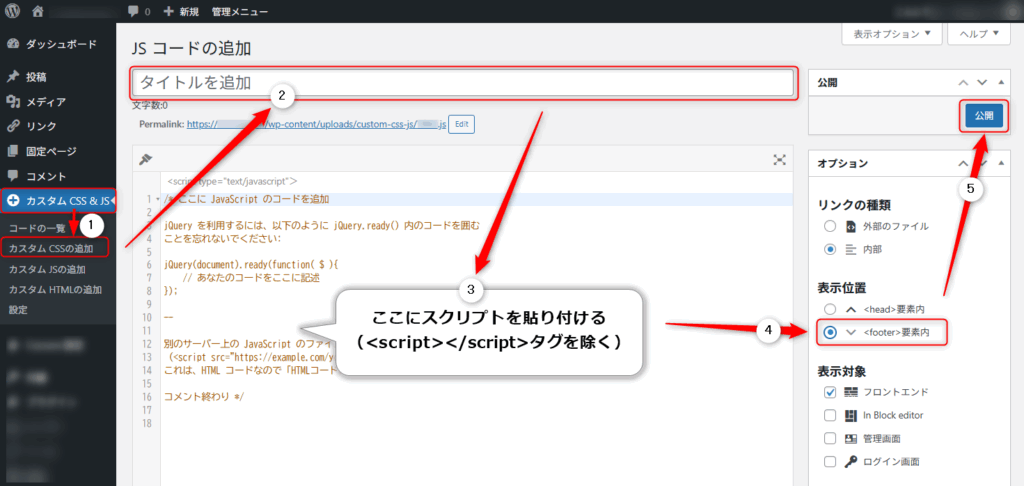Go to コードの一覧 submenu
This screenshot has height=486, width=1024.
tap(37, 228)
